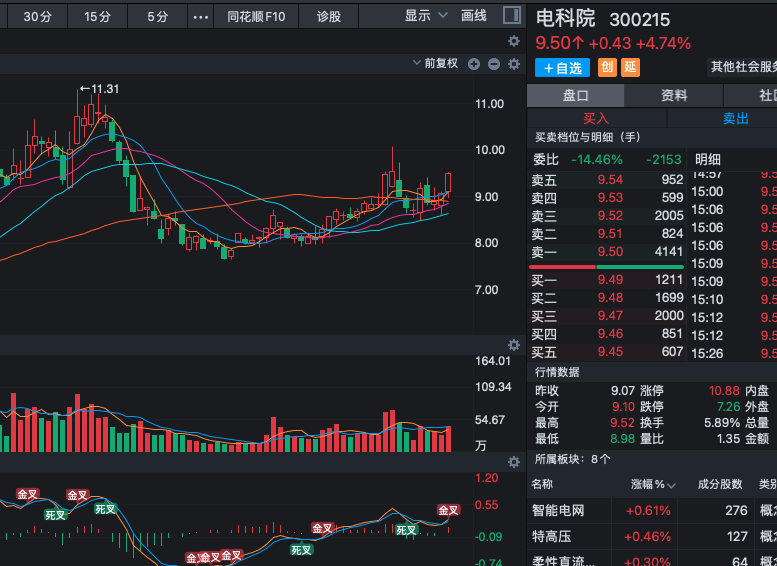Click the 所属板块: 8个 label

click(x=572, y=459)
